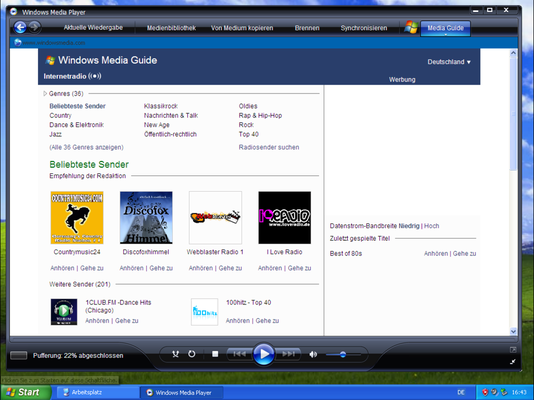
Task: Switch to compact mode icon
Action: (x=513, y=362)
